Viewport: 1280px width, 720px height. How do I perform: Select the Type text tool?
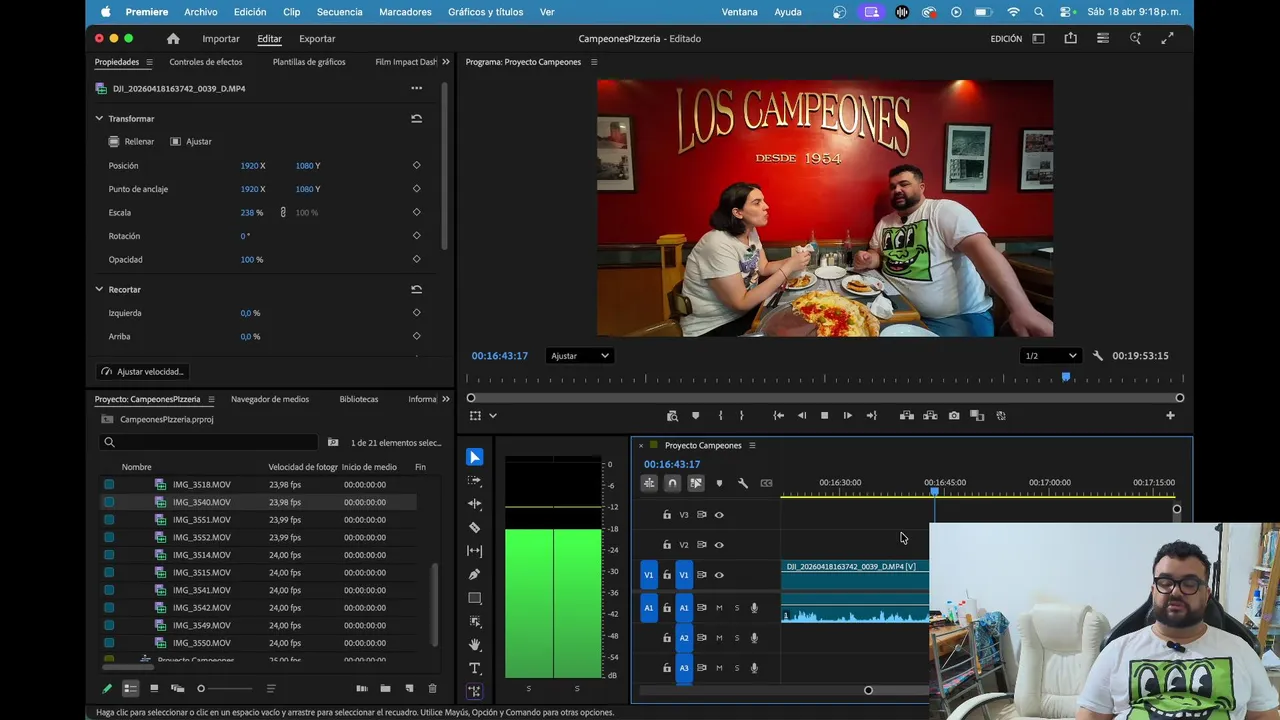pyautogui.click(x=474, y=668)
